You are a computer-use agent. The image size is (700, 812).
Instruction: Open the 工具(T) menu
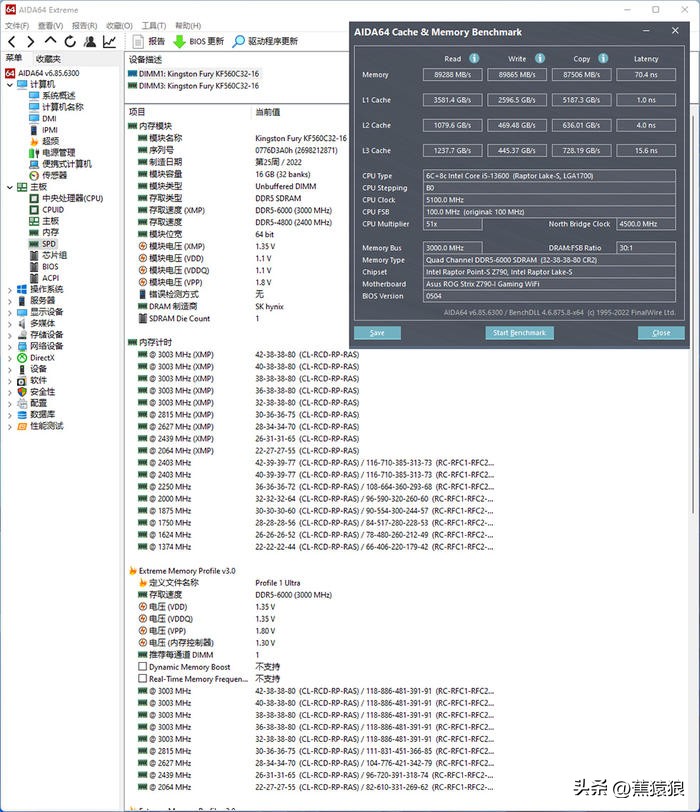(153, 25)
